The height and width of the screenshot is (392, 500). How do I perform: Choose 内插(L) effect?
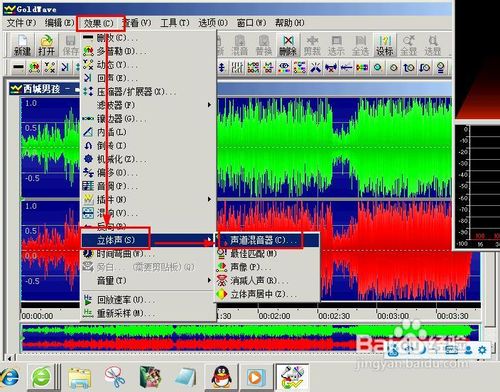[x=148, y=132]
